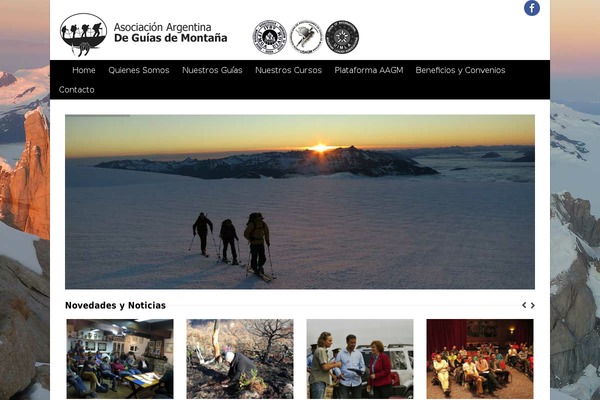Open the auditorium audience news thumbnail
Image resolution: width=600 pixels, height=400 pixels.
480,359
